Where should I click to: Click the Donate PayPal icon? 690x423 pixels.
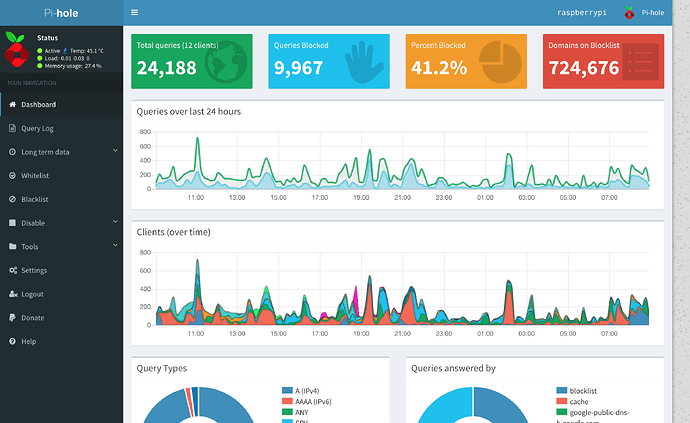(12, 318)
